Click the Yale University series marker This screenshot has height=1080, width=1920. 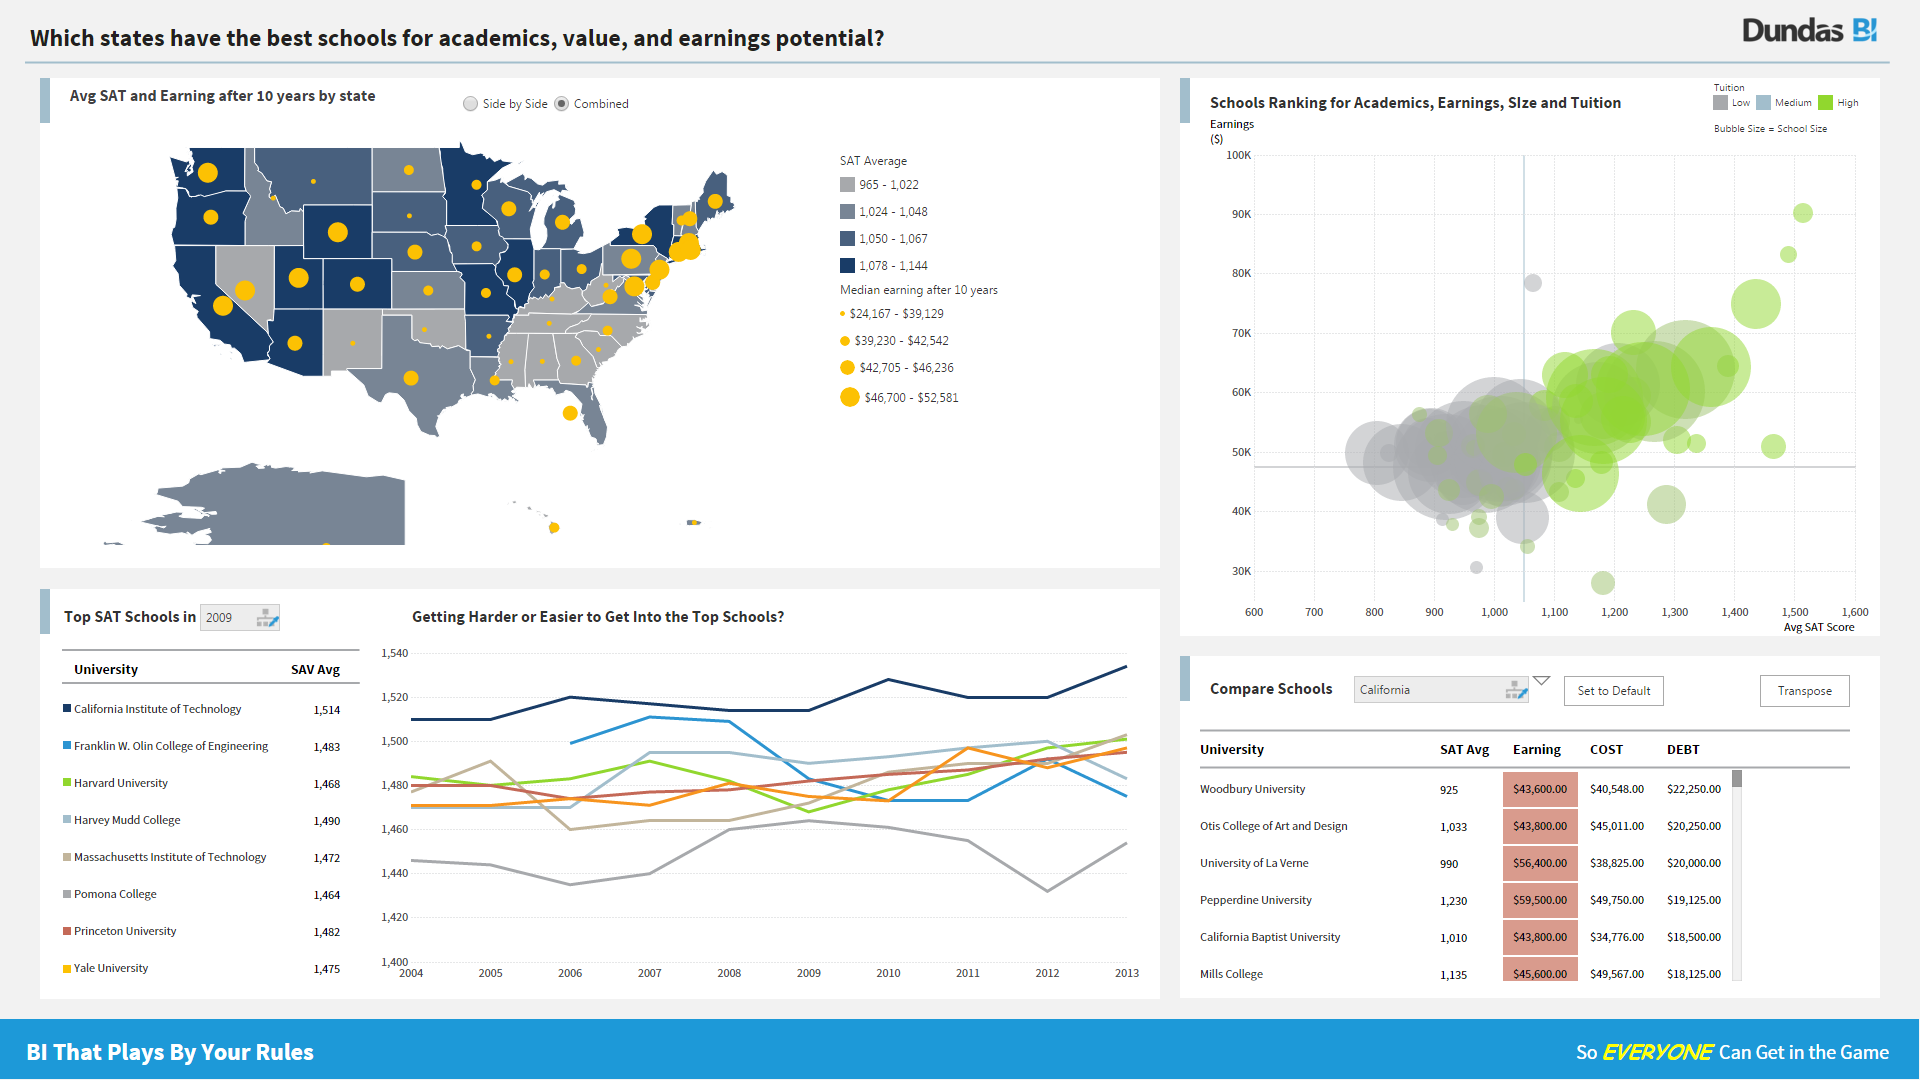(x=67, y=968)
